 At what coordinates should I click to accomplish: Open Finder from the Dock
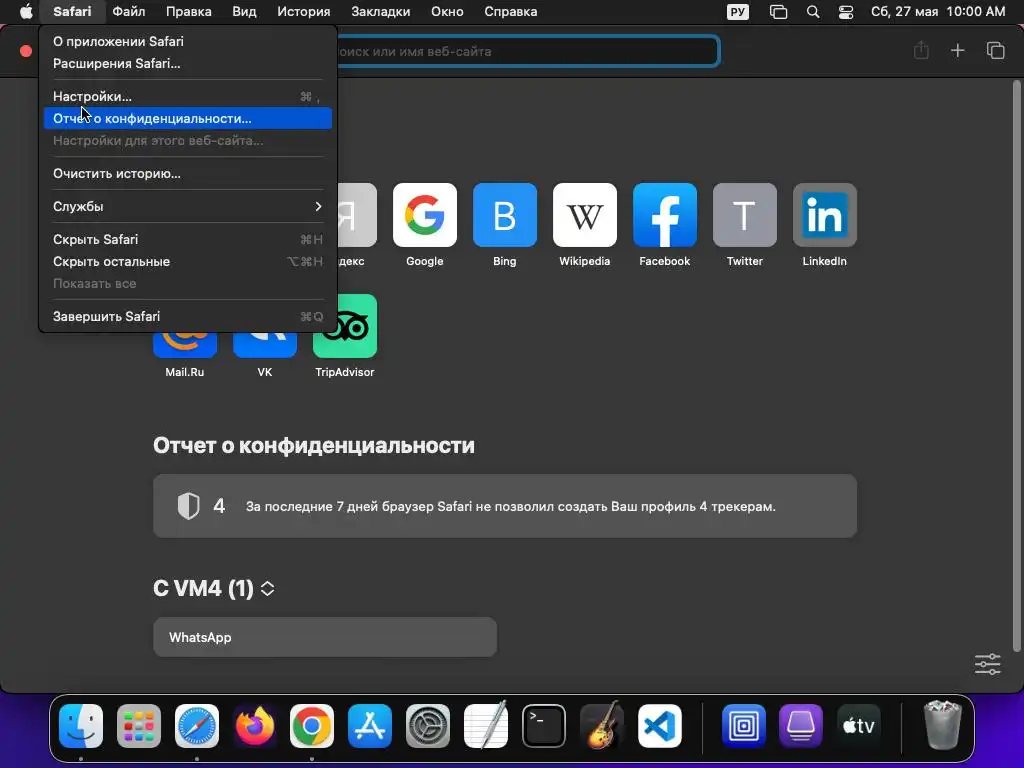tap(81, 726)
